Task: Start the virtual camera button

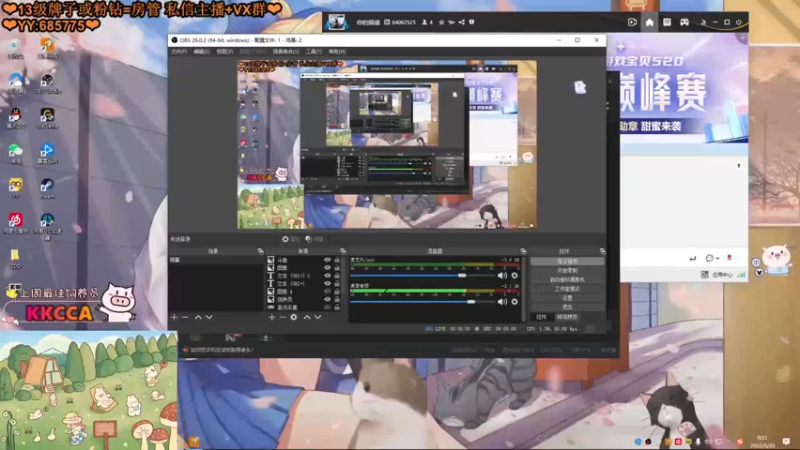Action: click(567, 280)
